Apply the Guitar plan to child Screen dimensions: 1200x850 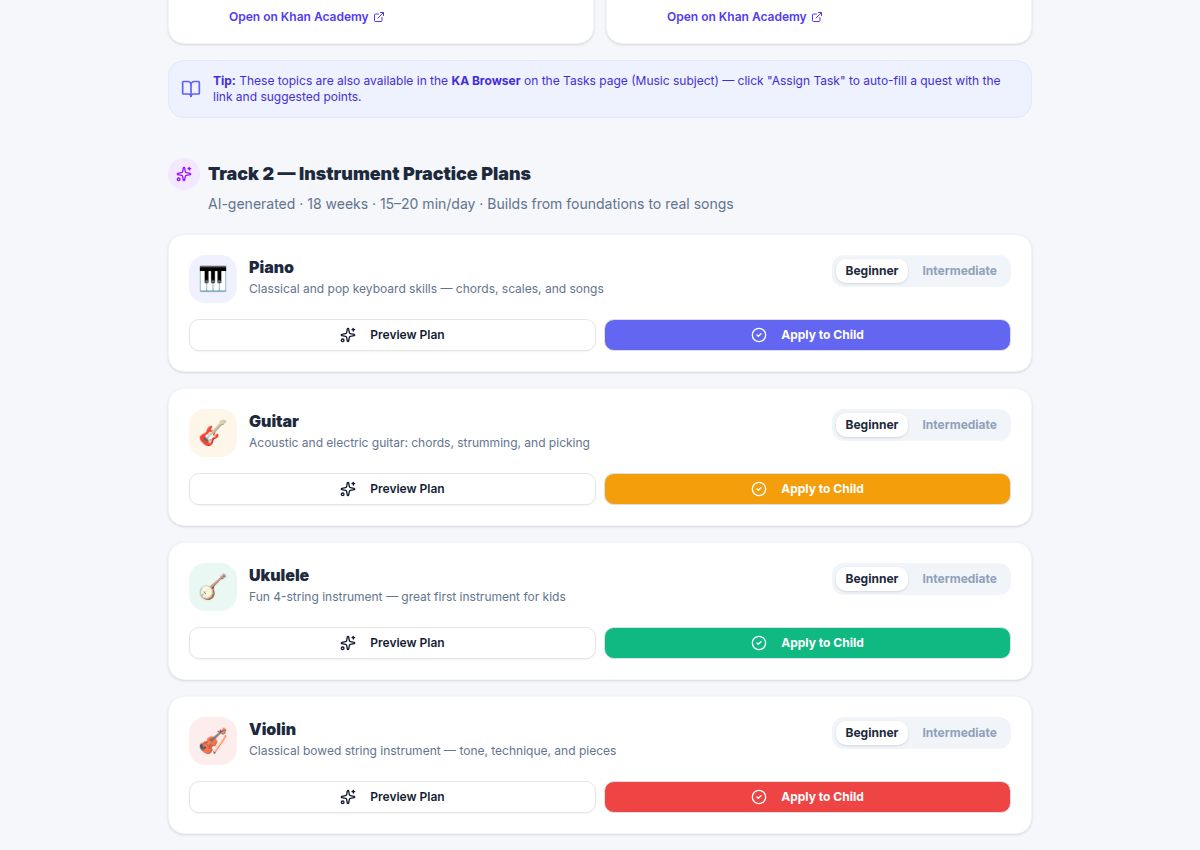807,489
